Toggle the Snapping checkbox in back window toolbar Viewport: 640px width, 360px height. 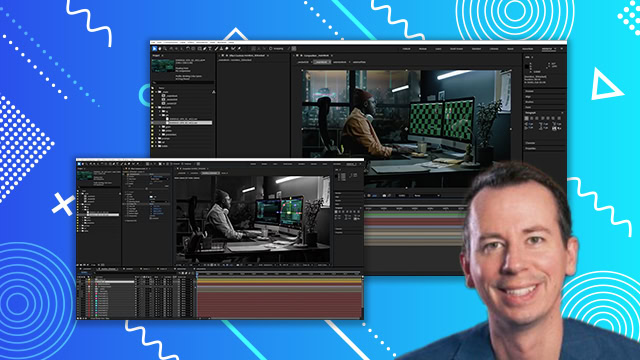pos(271,49)
